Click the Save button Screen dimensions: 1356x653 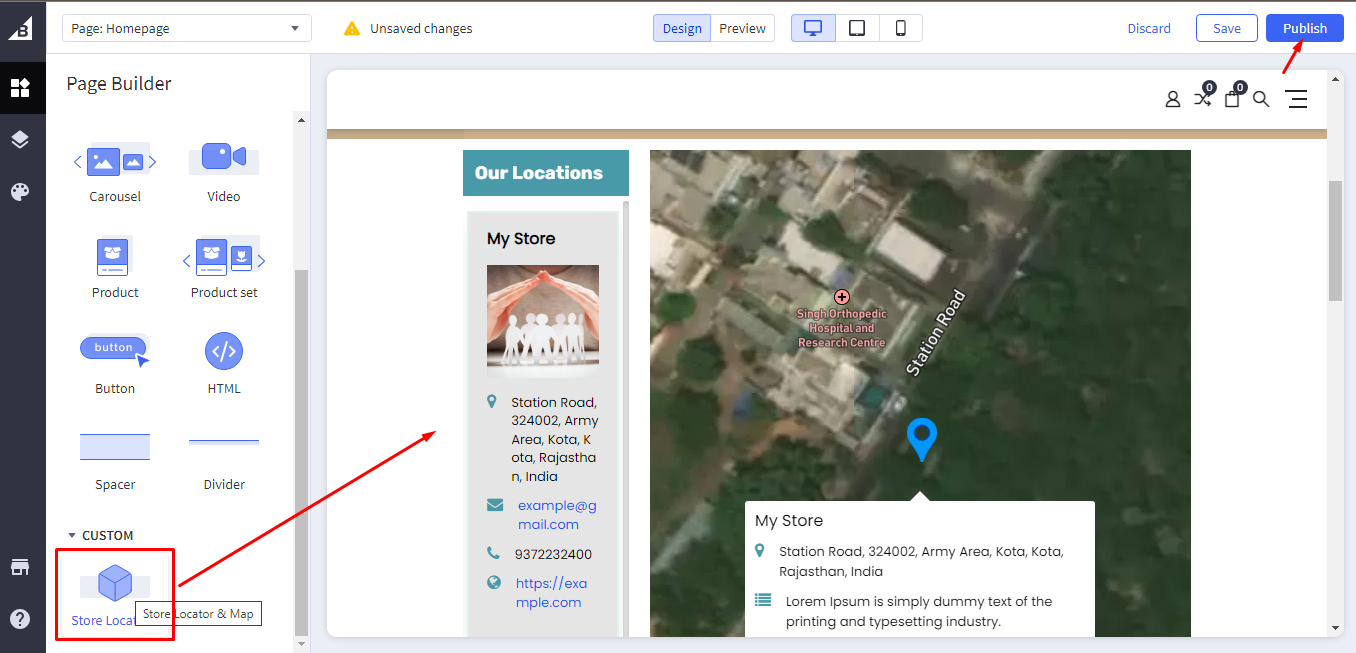1227,28
